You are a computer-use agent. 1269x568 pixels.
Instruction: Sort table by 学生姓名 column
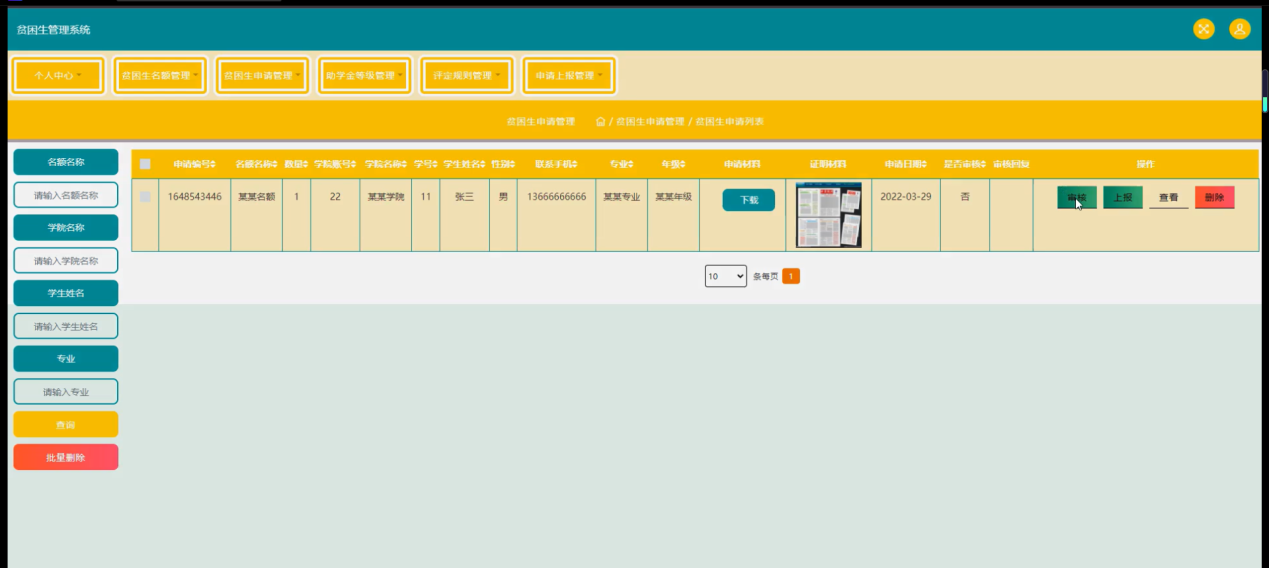464,164
